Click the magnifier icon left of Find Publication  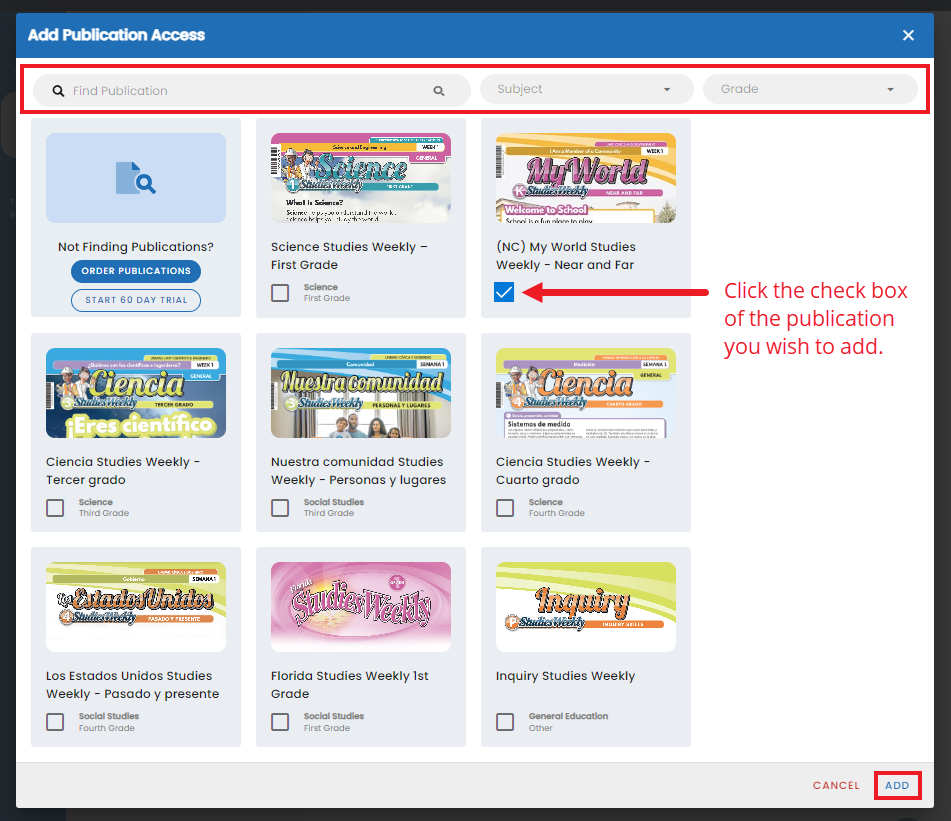tap(58, 91)
